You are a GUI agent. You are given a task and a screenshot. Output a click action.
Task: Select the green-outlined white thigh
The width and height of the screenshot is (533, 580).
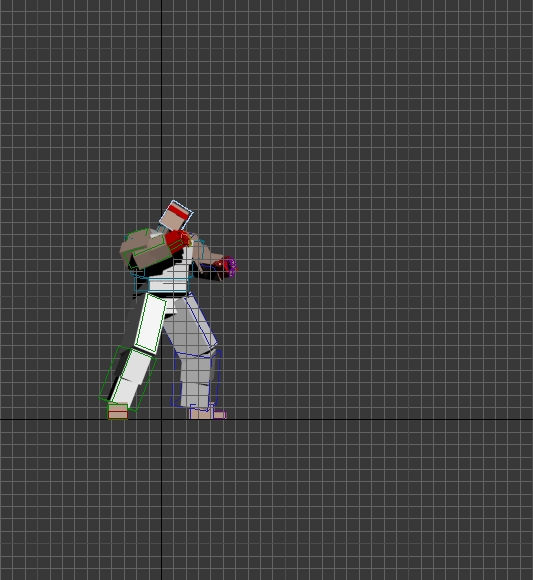click(x=151, y=323)
